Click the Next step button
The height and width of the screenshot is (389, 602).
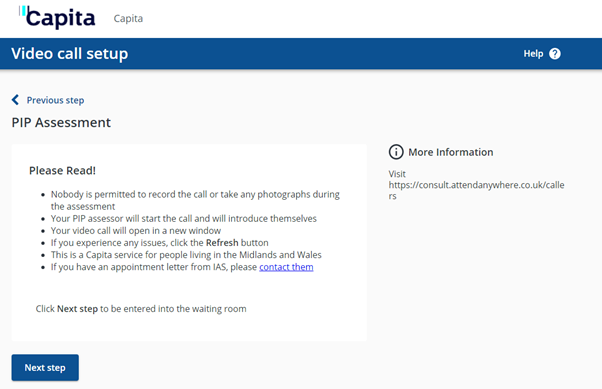(45, 367)
